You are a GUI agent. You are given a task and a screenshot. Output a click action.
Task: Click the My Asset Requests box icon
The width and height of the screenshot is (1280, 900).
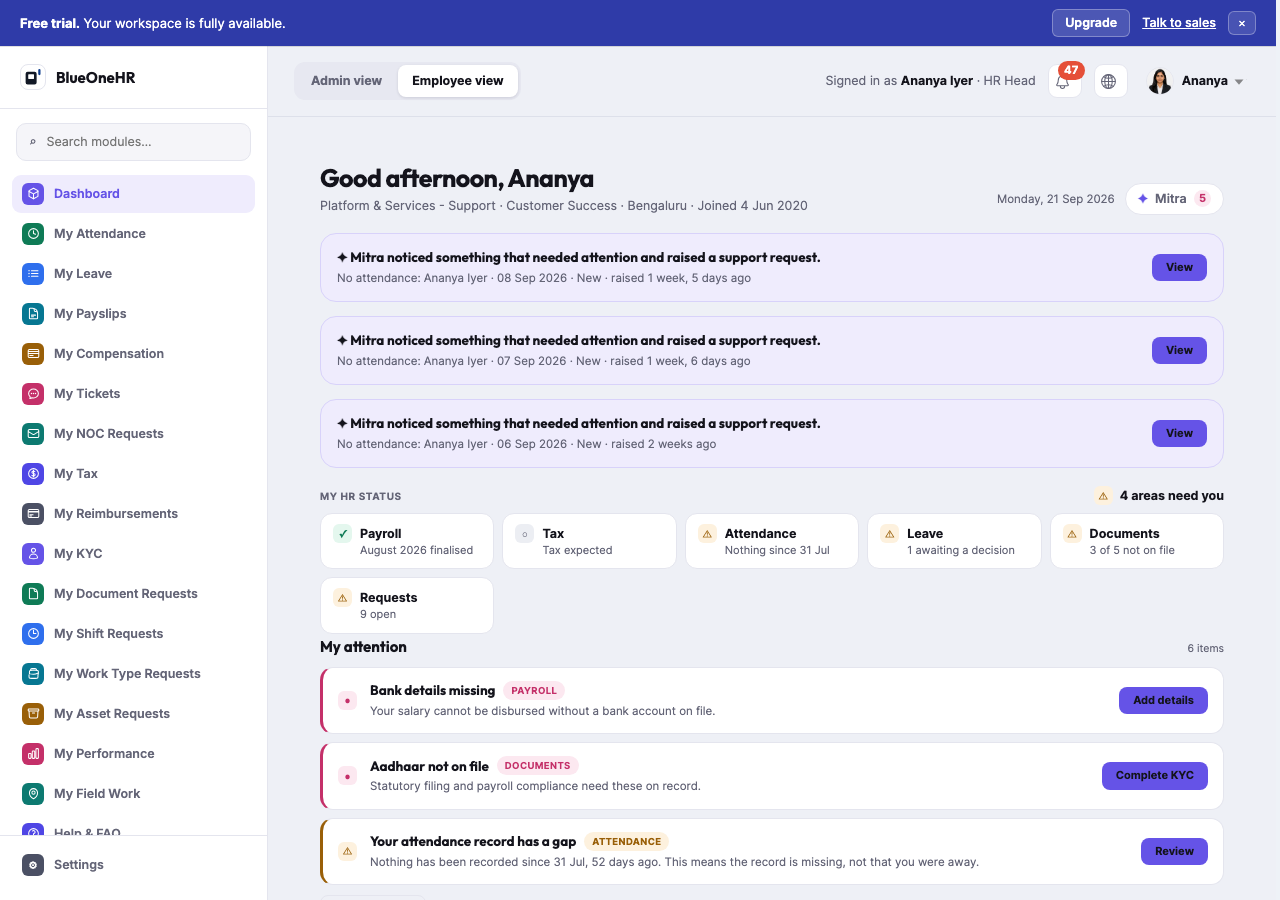pyautogui.click(x=33, y=714)
